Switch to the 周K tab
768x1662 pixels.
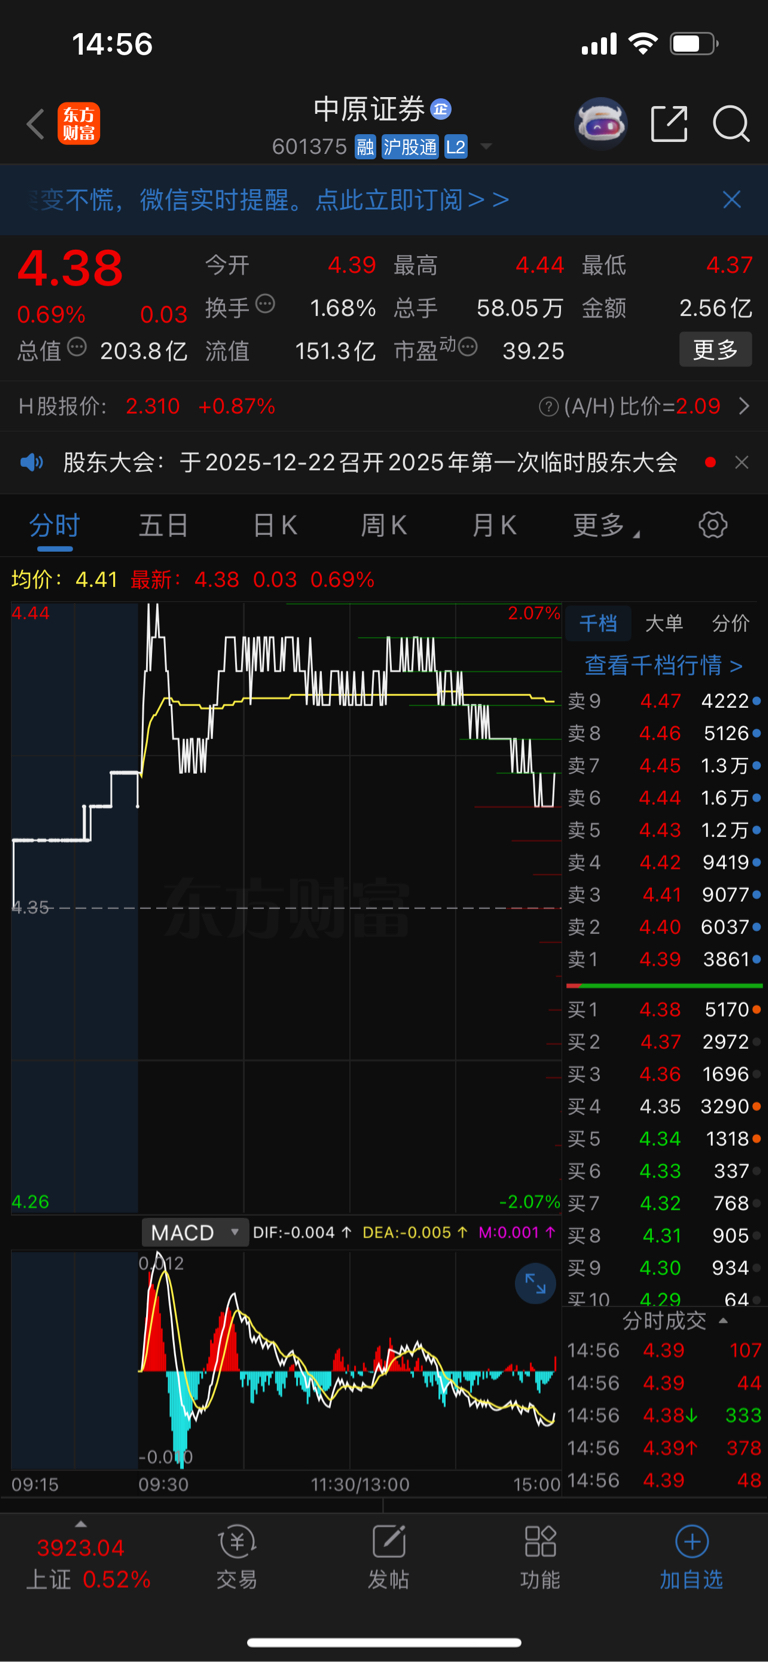click(x=384, y=525)
